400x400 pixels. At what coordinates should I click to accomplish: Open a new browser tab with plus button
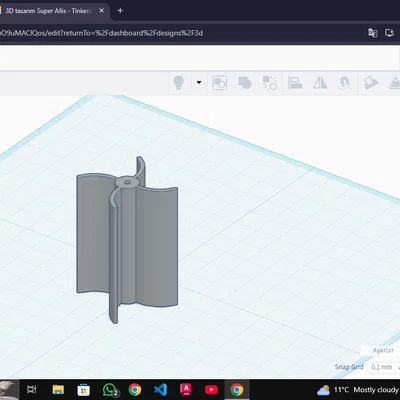(x=120, y=11)
